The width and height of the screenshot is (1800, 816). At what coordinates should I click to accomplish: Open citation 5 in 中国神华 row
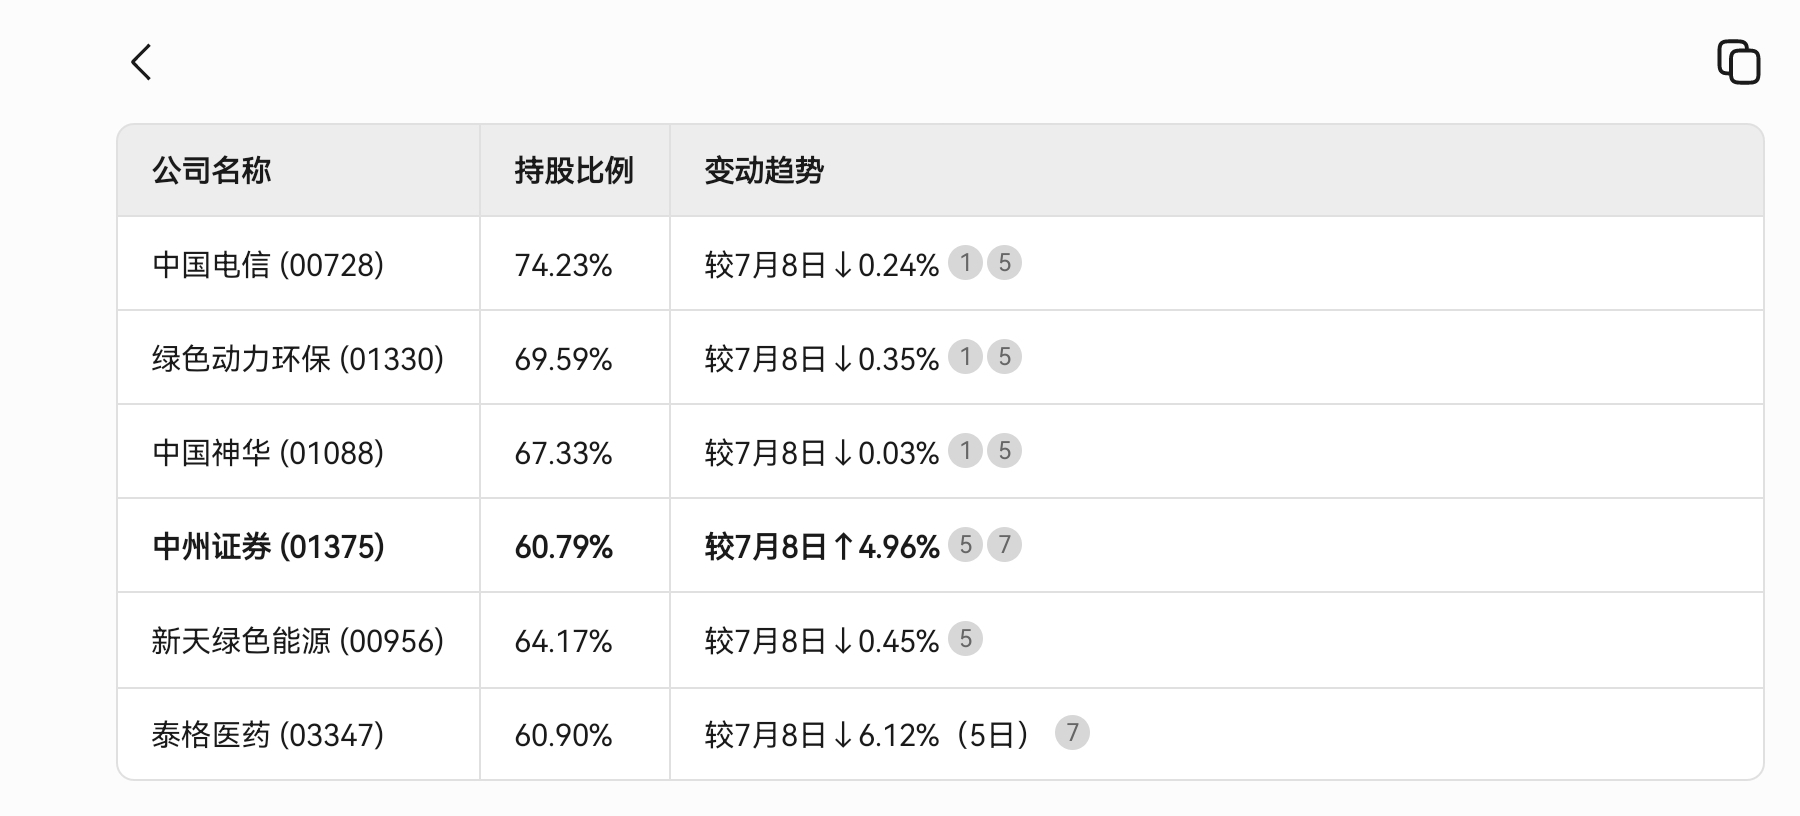1005,451
